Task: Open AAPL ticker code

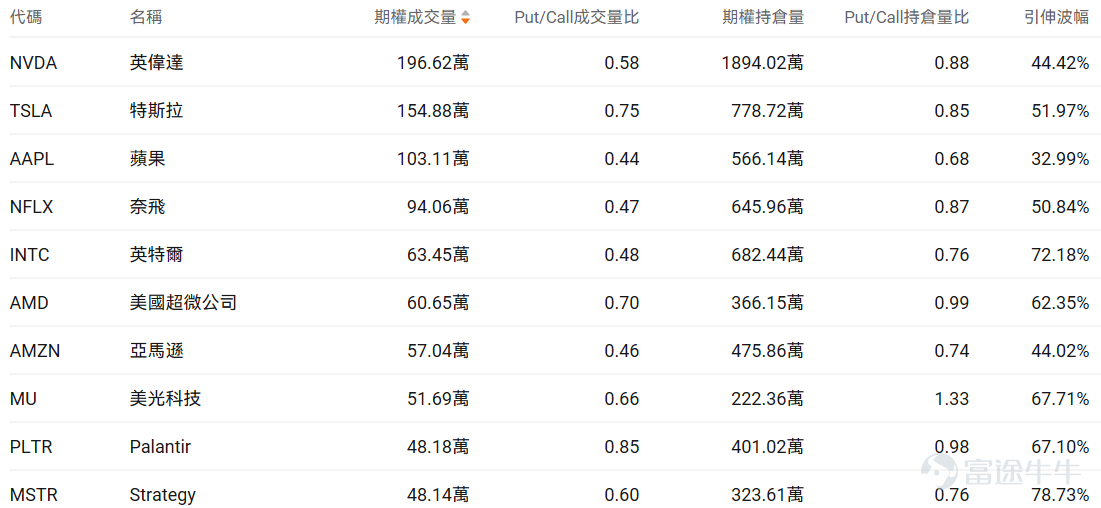Action: point(32,159)
